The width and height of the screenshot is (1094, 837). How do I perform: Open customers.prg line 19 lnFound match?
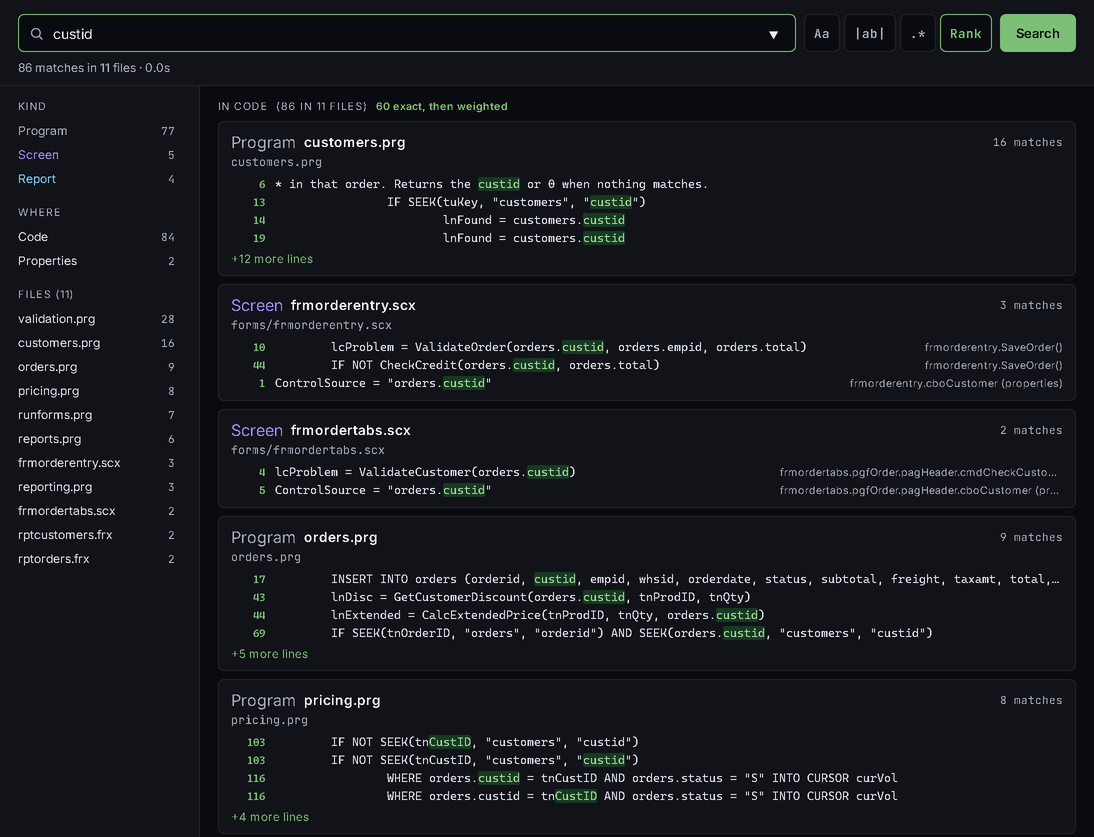click(647, 239)
